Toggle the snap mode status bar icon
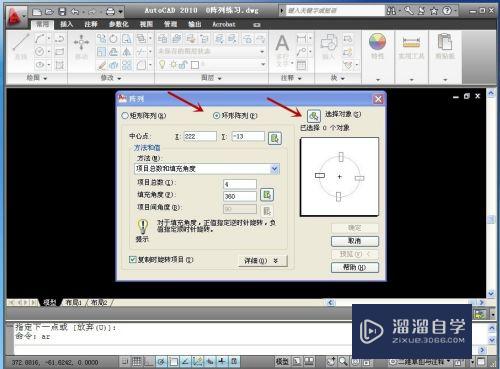Screen dimensions: 500x369 (125, 361)
